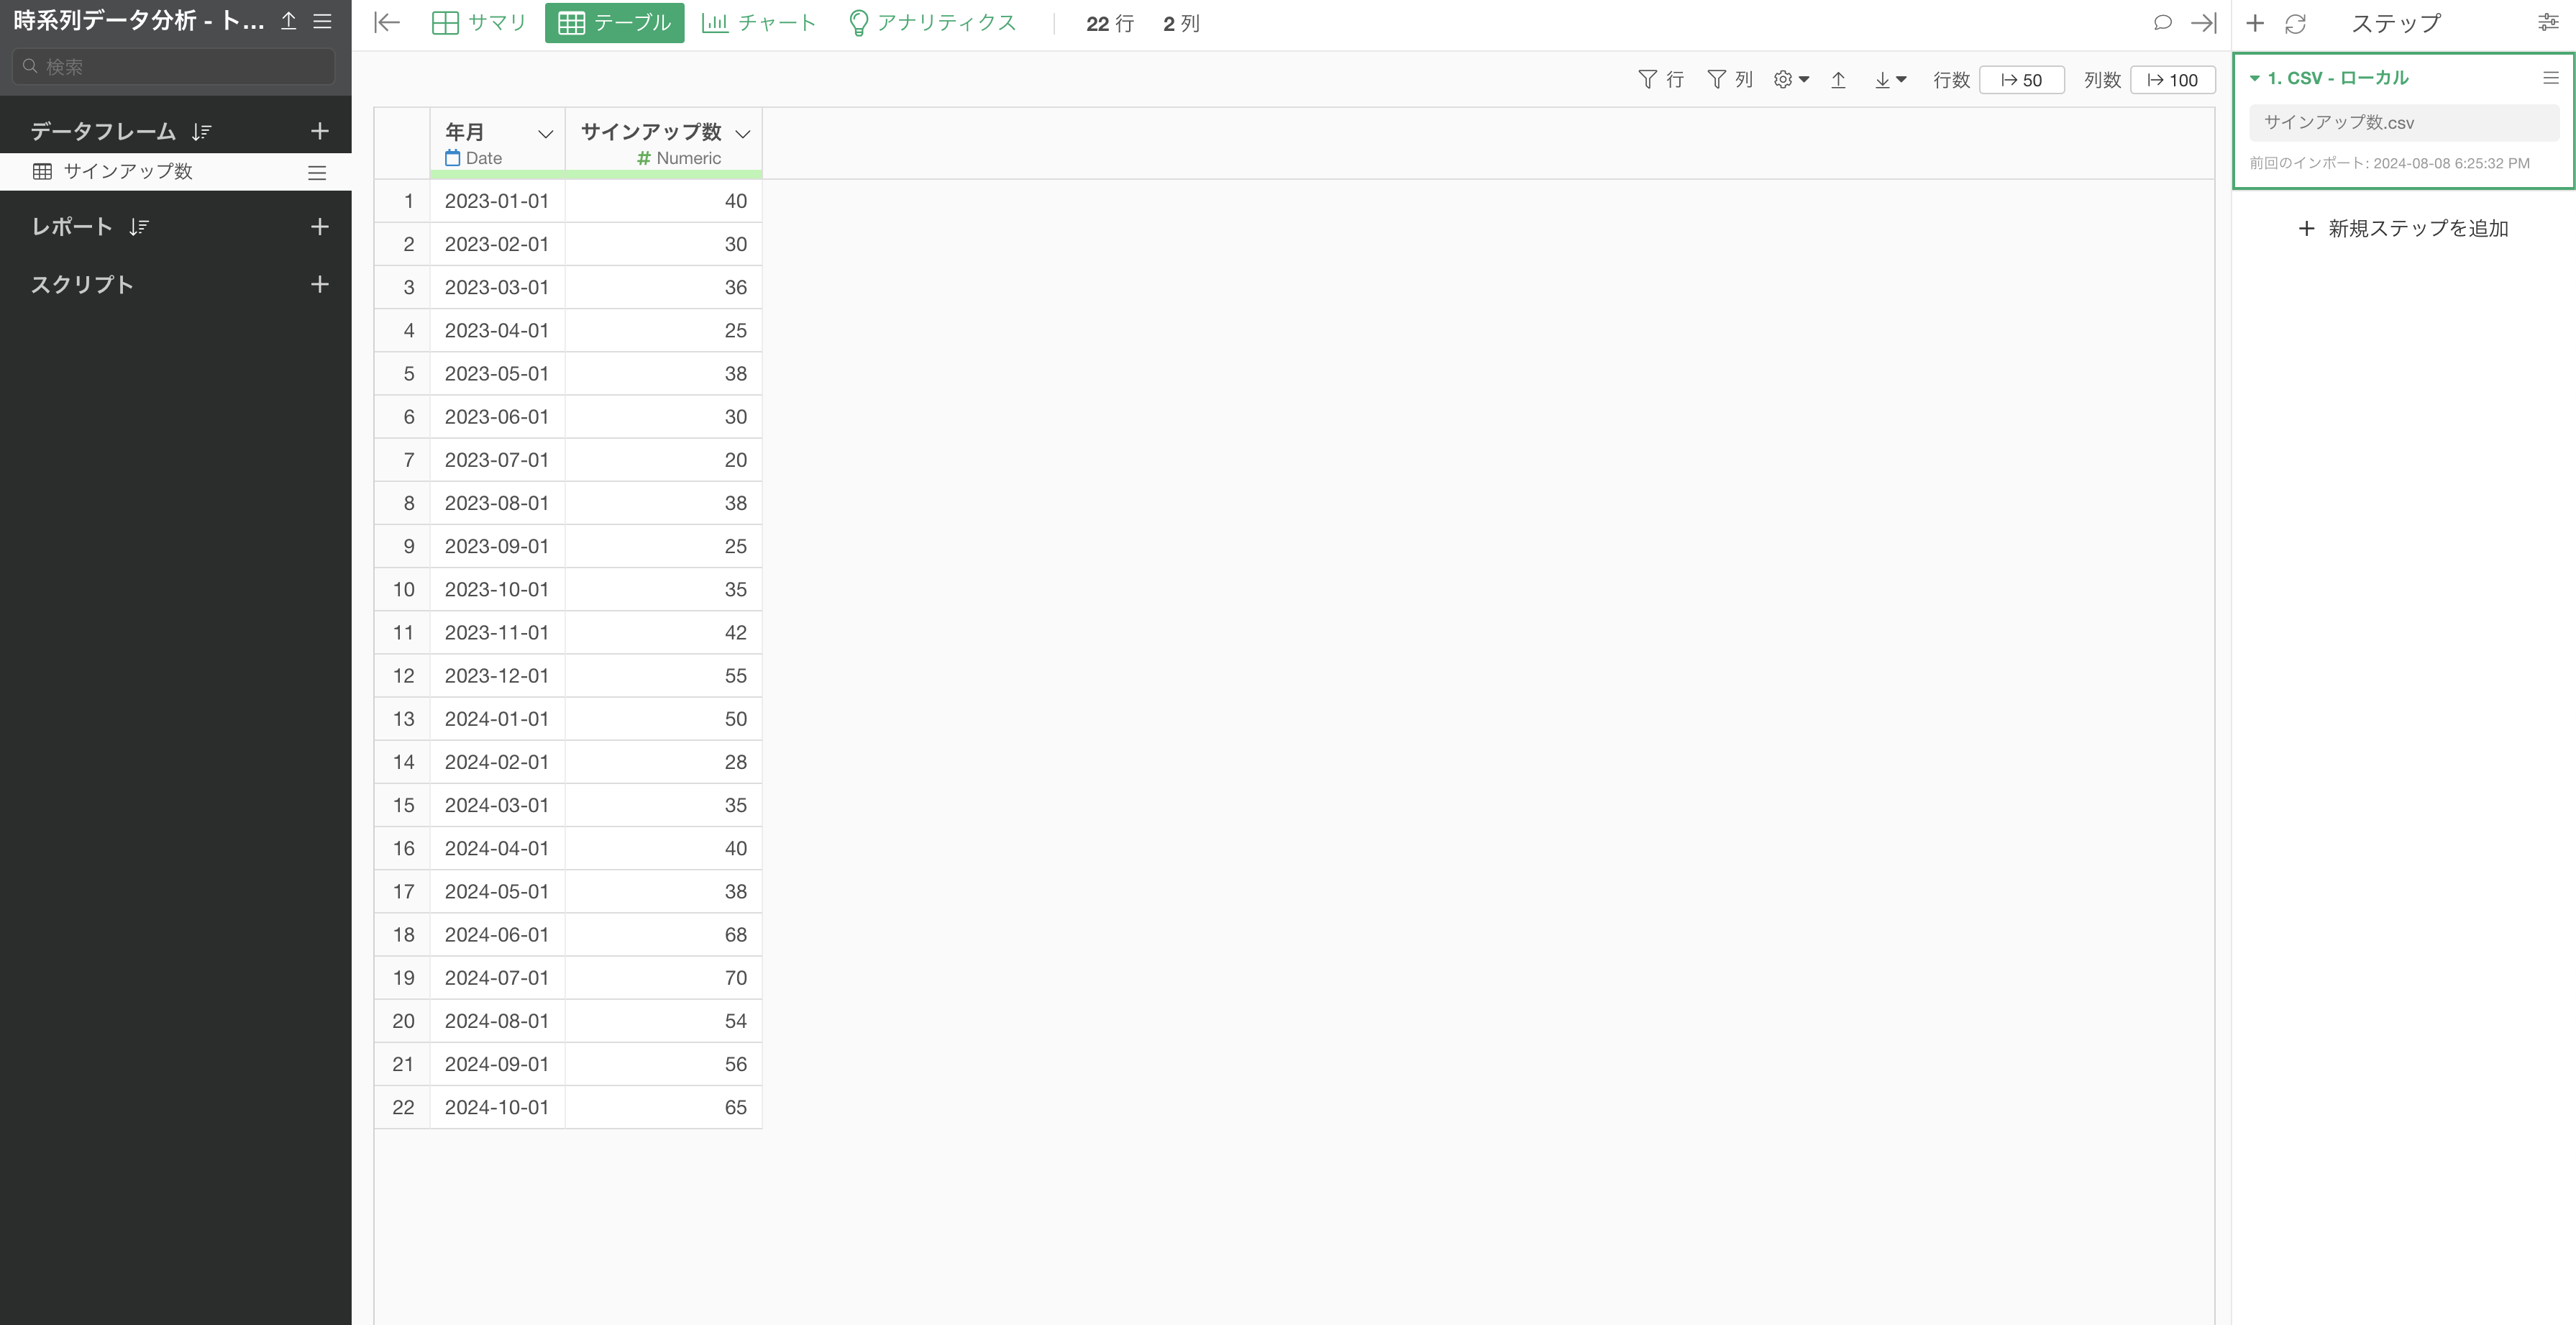Viewport: 2576px width, 1325px height.
Task: Click the ステップ panel title
Action: pyautogui.click(x=2395, y=24)
